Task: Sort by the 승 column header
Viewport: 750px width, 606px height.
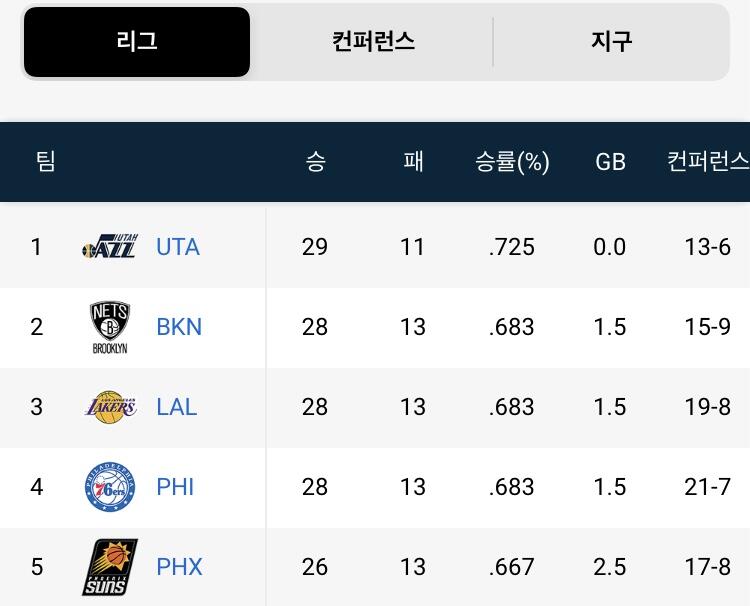Action: (x=315, y=162)
